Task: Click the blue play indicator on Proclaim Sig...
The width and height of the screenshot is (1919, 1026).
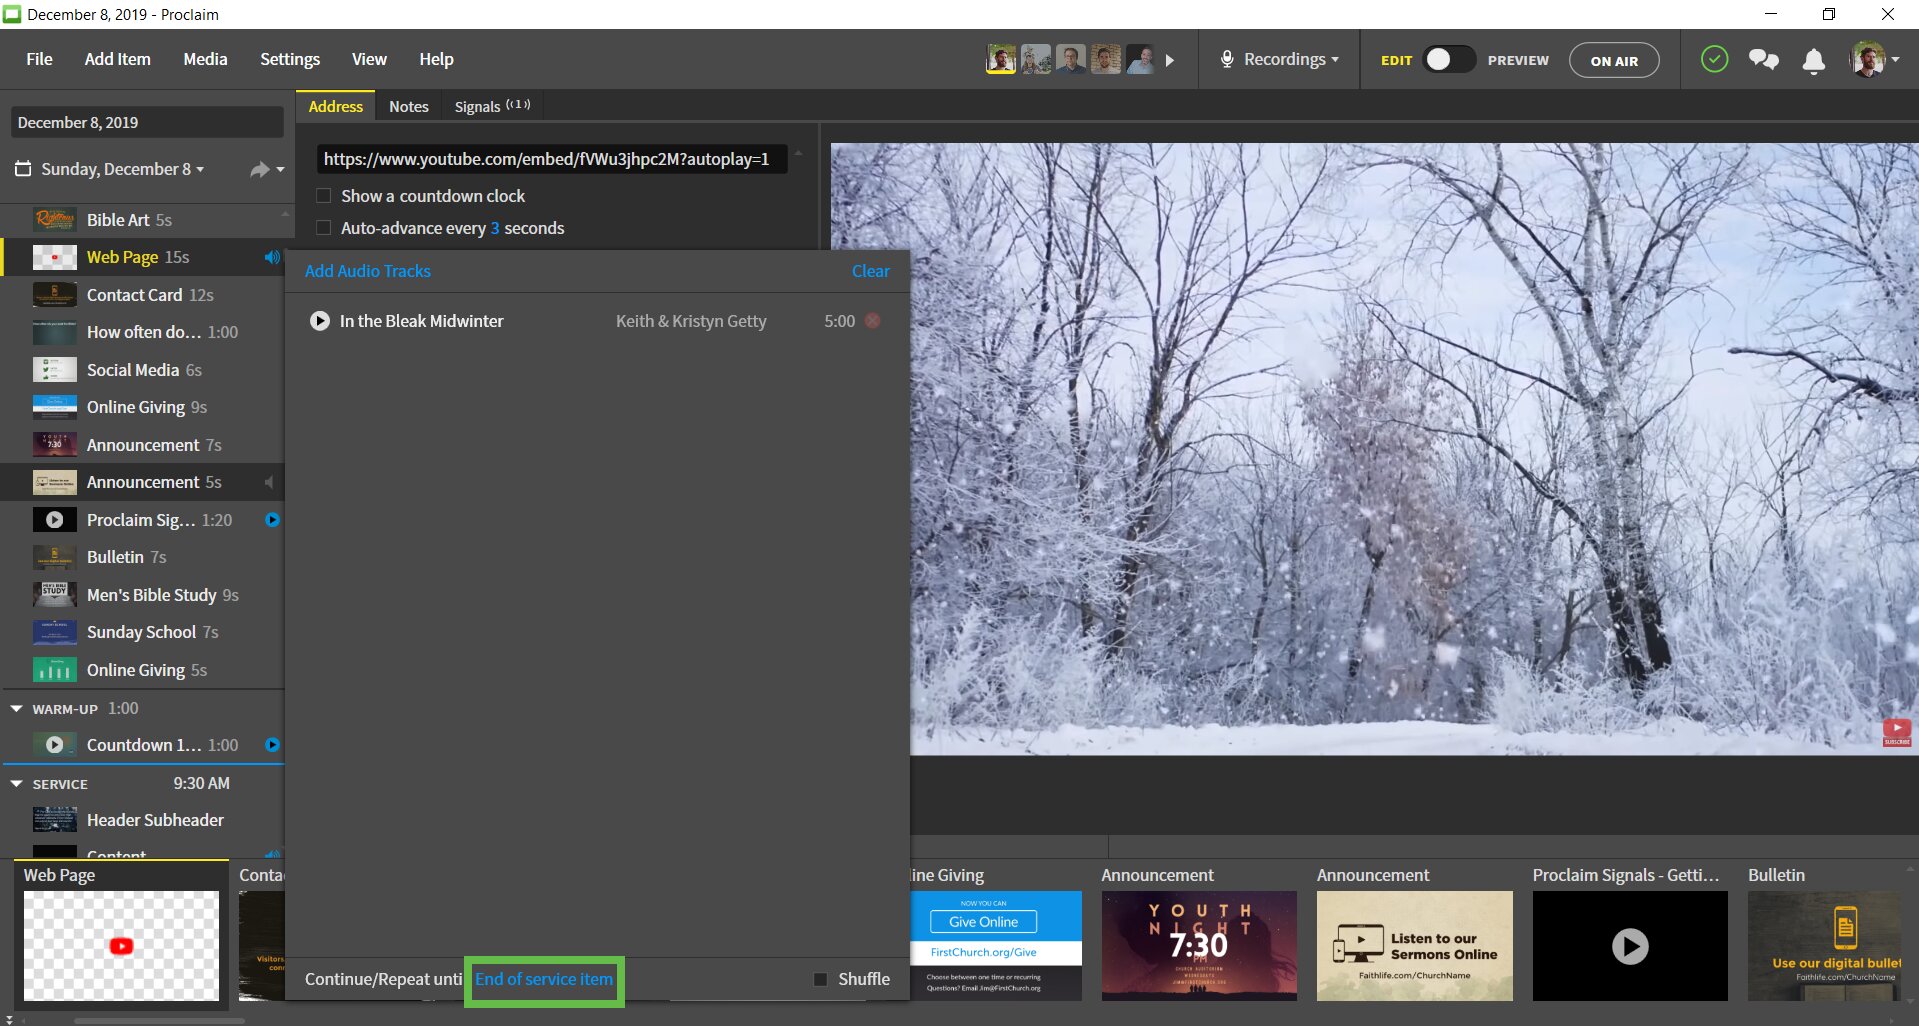Action: click(x=272, y=520)
